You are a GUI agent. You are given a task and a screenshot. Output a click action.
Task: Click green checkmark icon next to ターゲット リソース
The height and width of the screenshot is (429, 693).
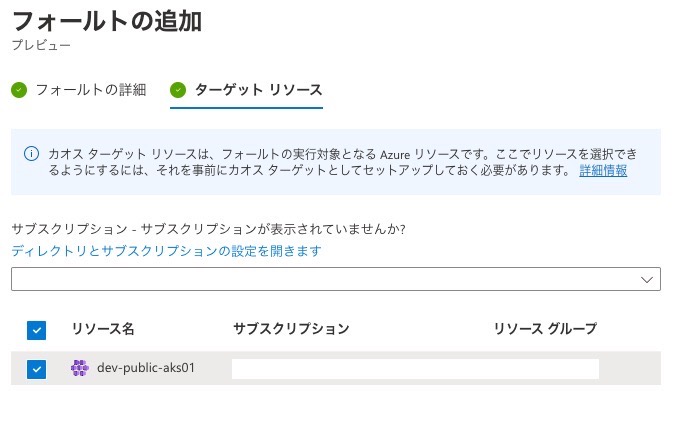(178, 90)
